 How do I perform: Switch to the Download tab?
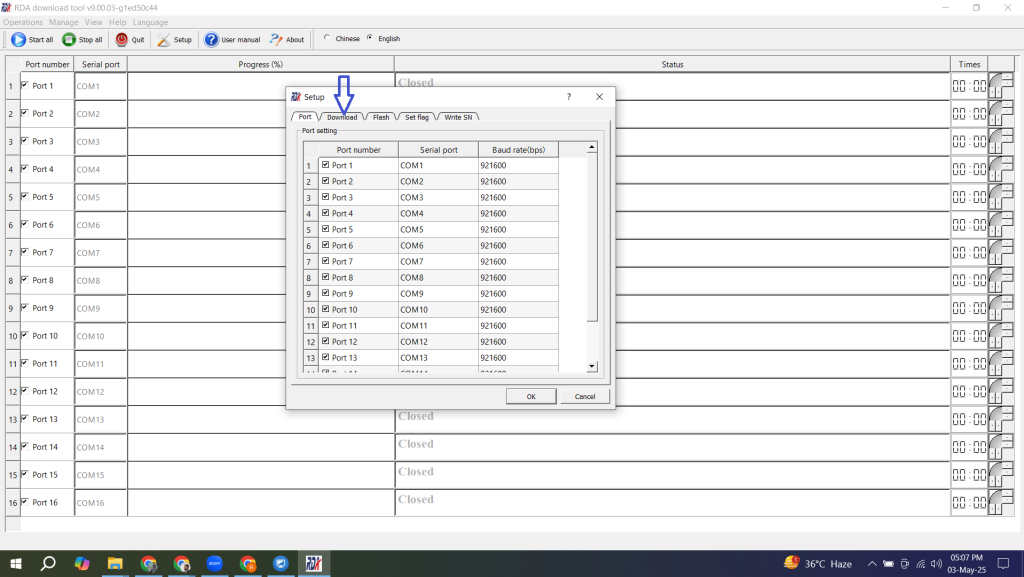coord(342,117)
